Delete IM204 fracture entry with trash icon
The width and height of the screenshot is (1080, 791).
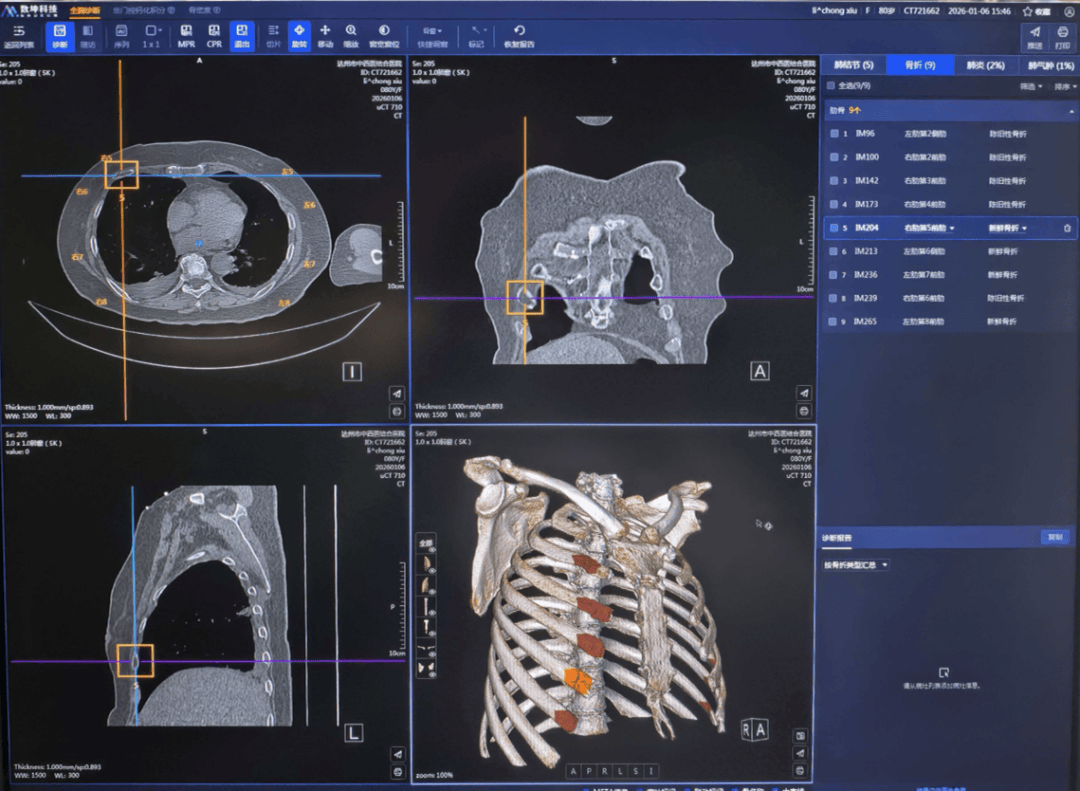pyautogui.click(x=1067, y=228)
